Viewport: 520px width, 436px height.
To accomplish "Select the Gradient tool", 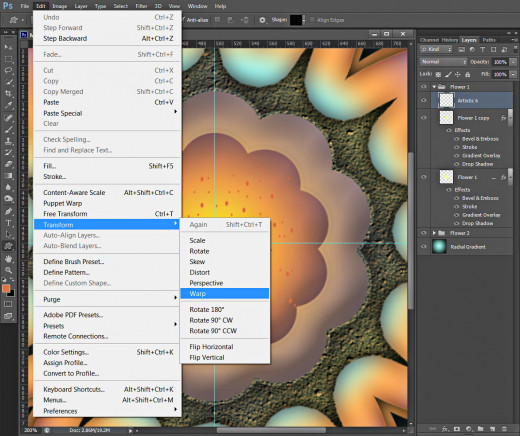I will 8,176.
